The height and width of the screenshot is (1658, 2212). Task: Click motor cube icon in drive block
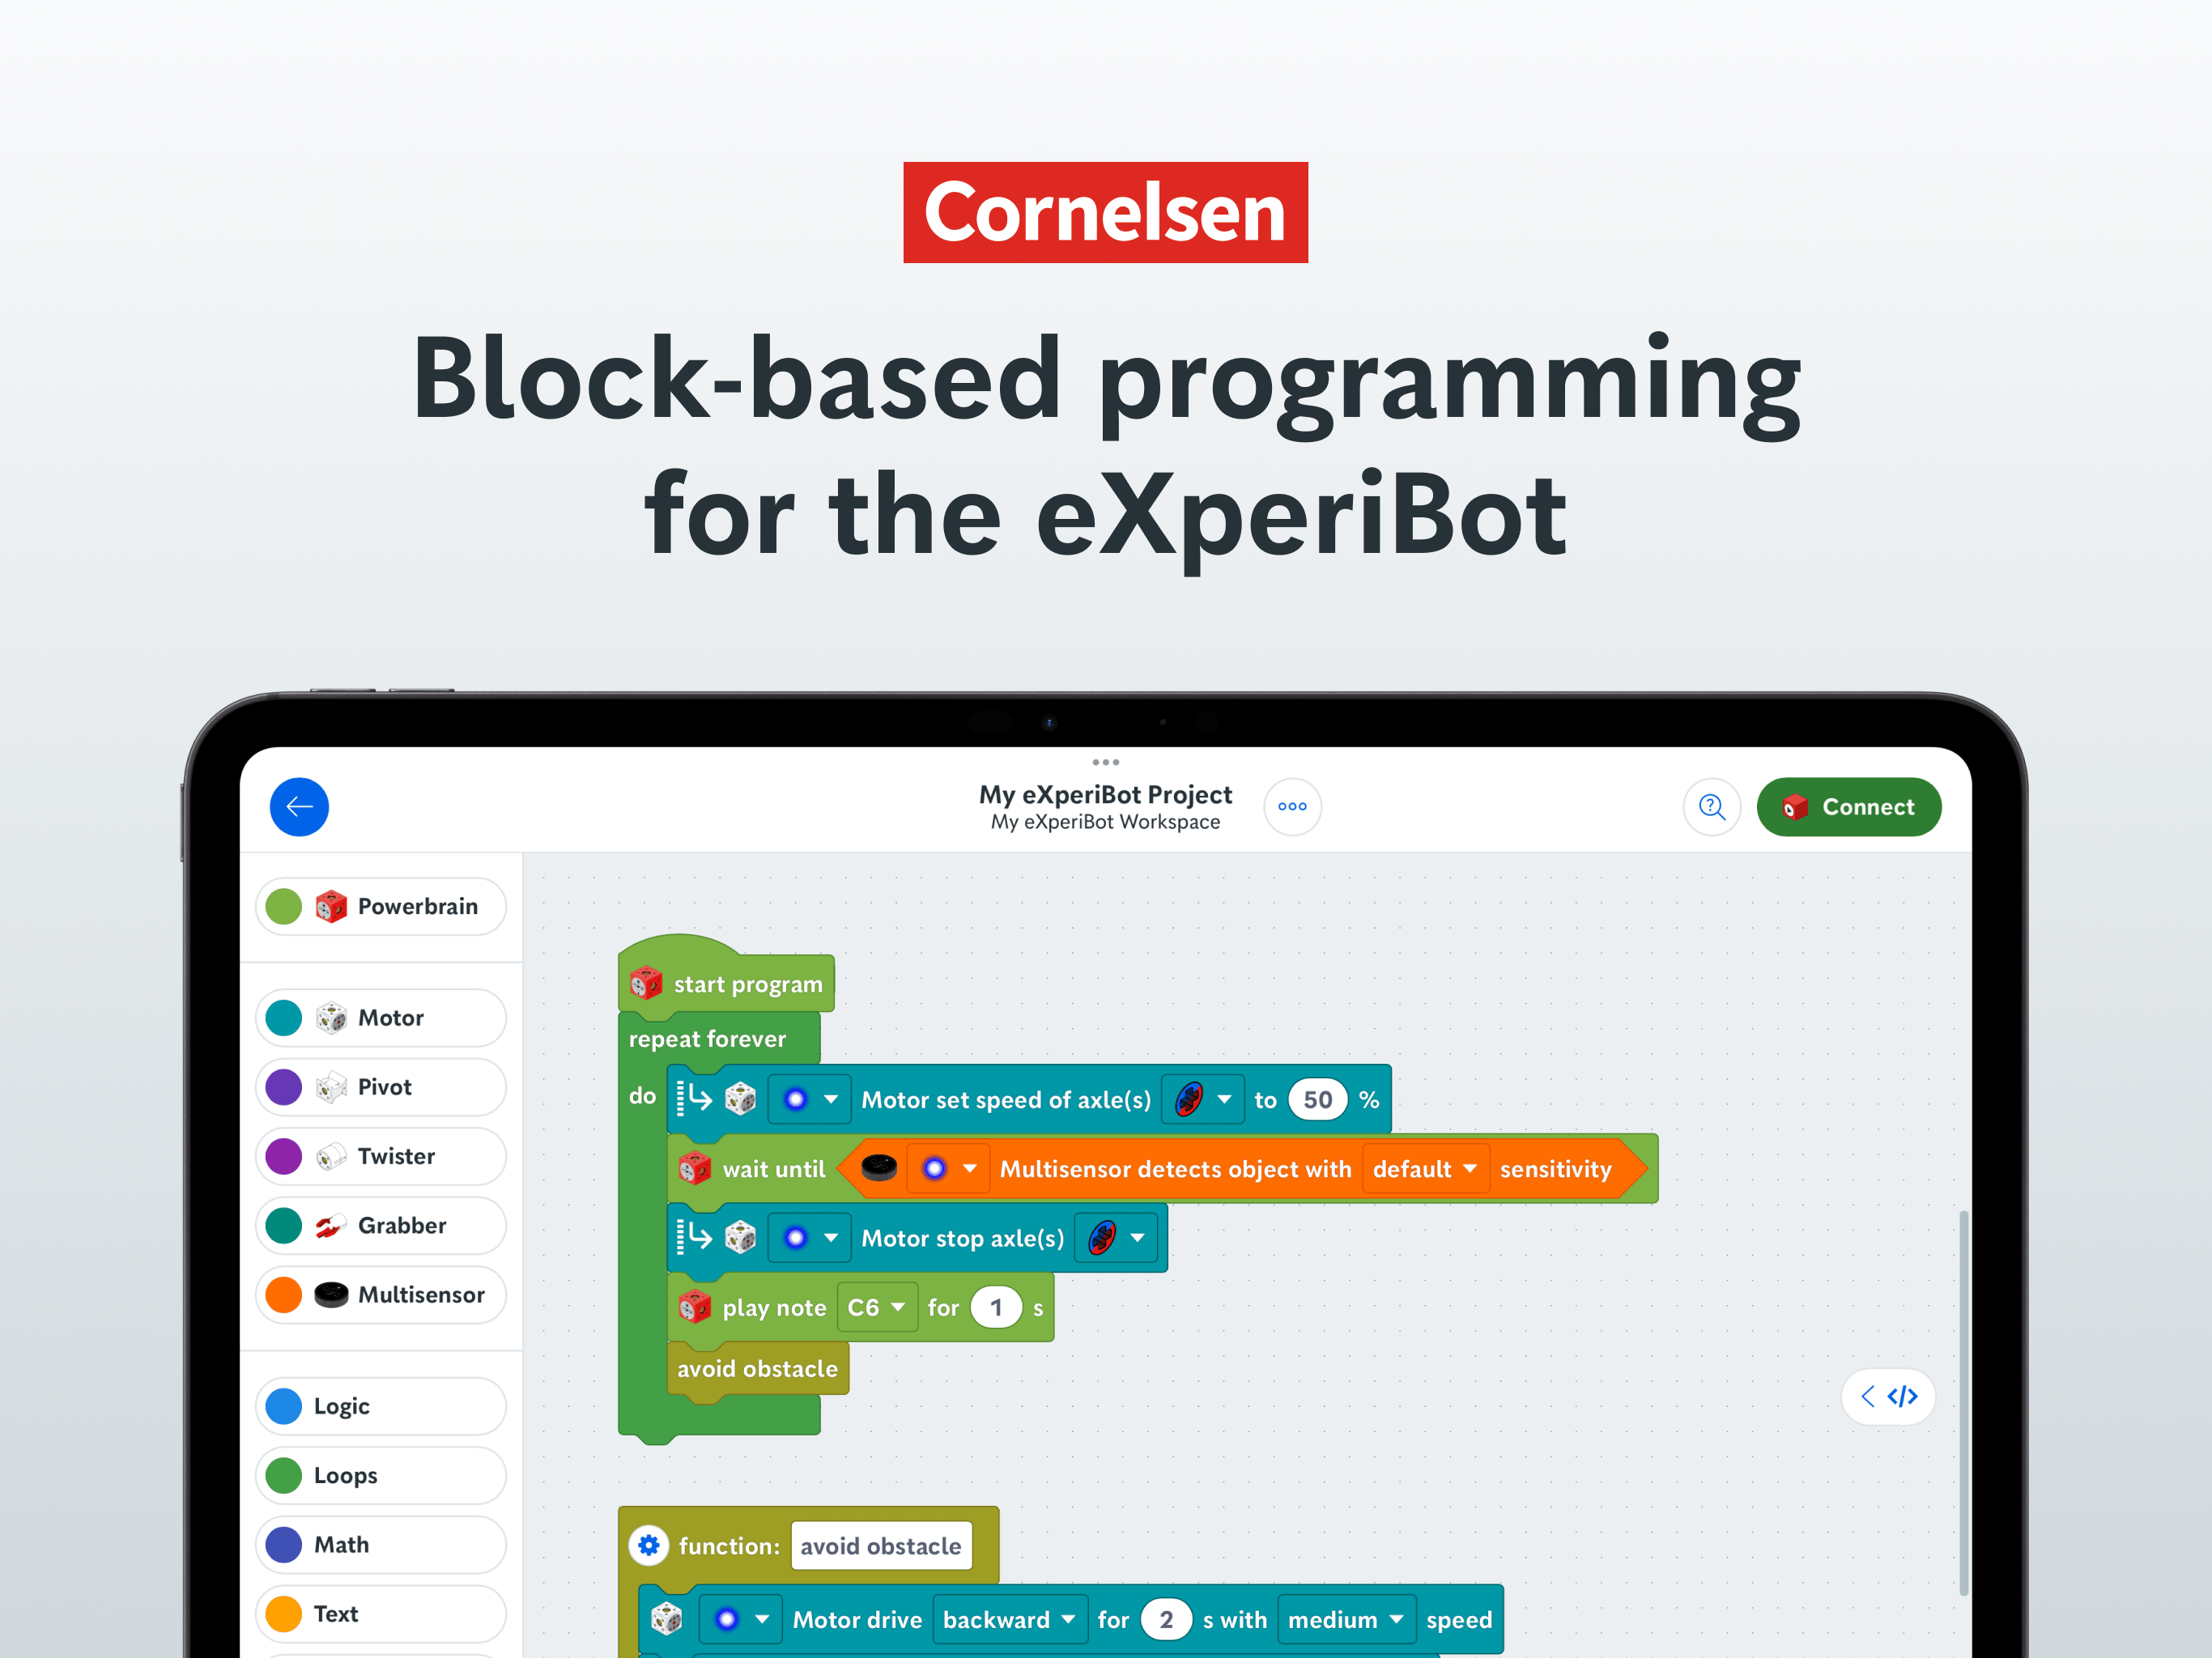tap(667, 1618)
